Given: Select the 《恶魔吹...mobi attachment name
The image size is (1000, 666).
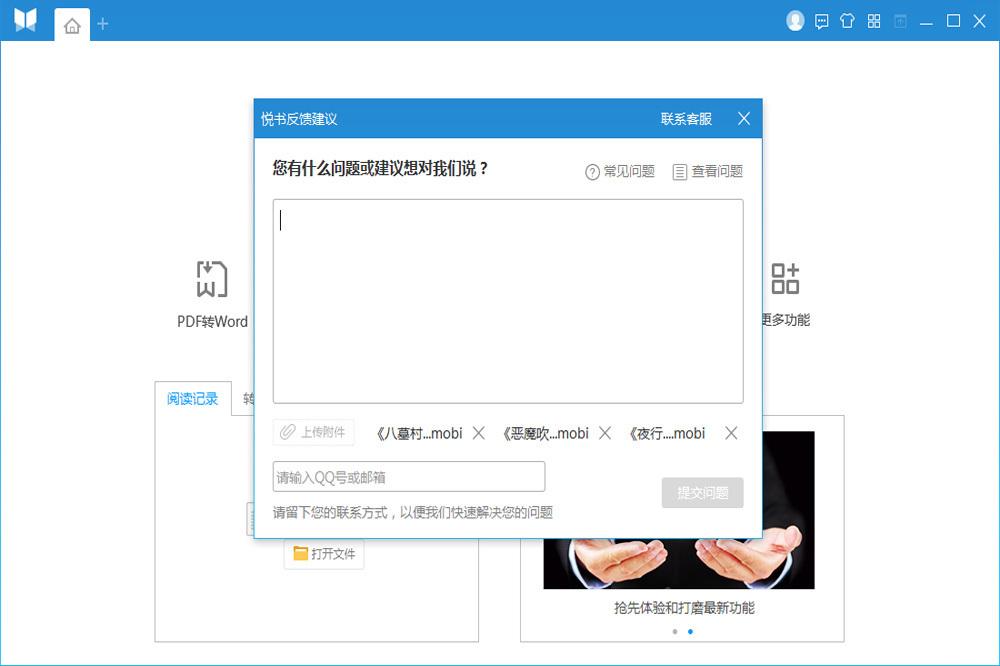Looking at the screenshot, I should [544, 433].
